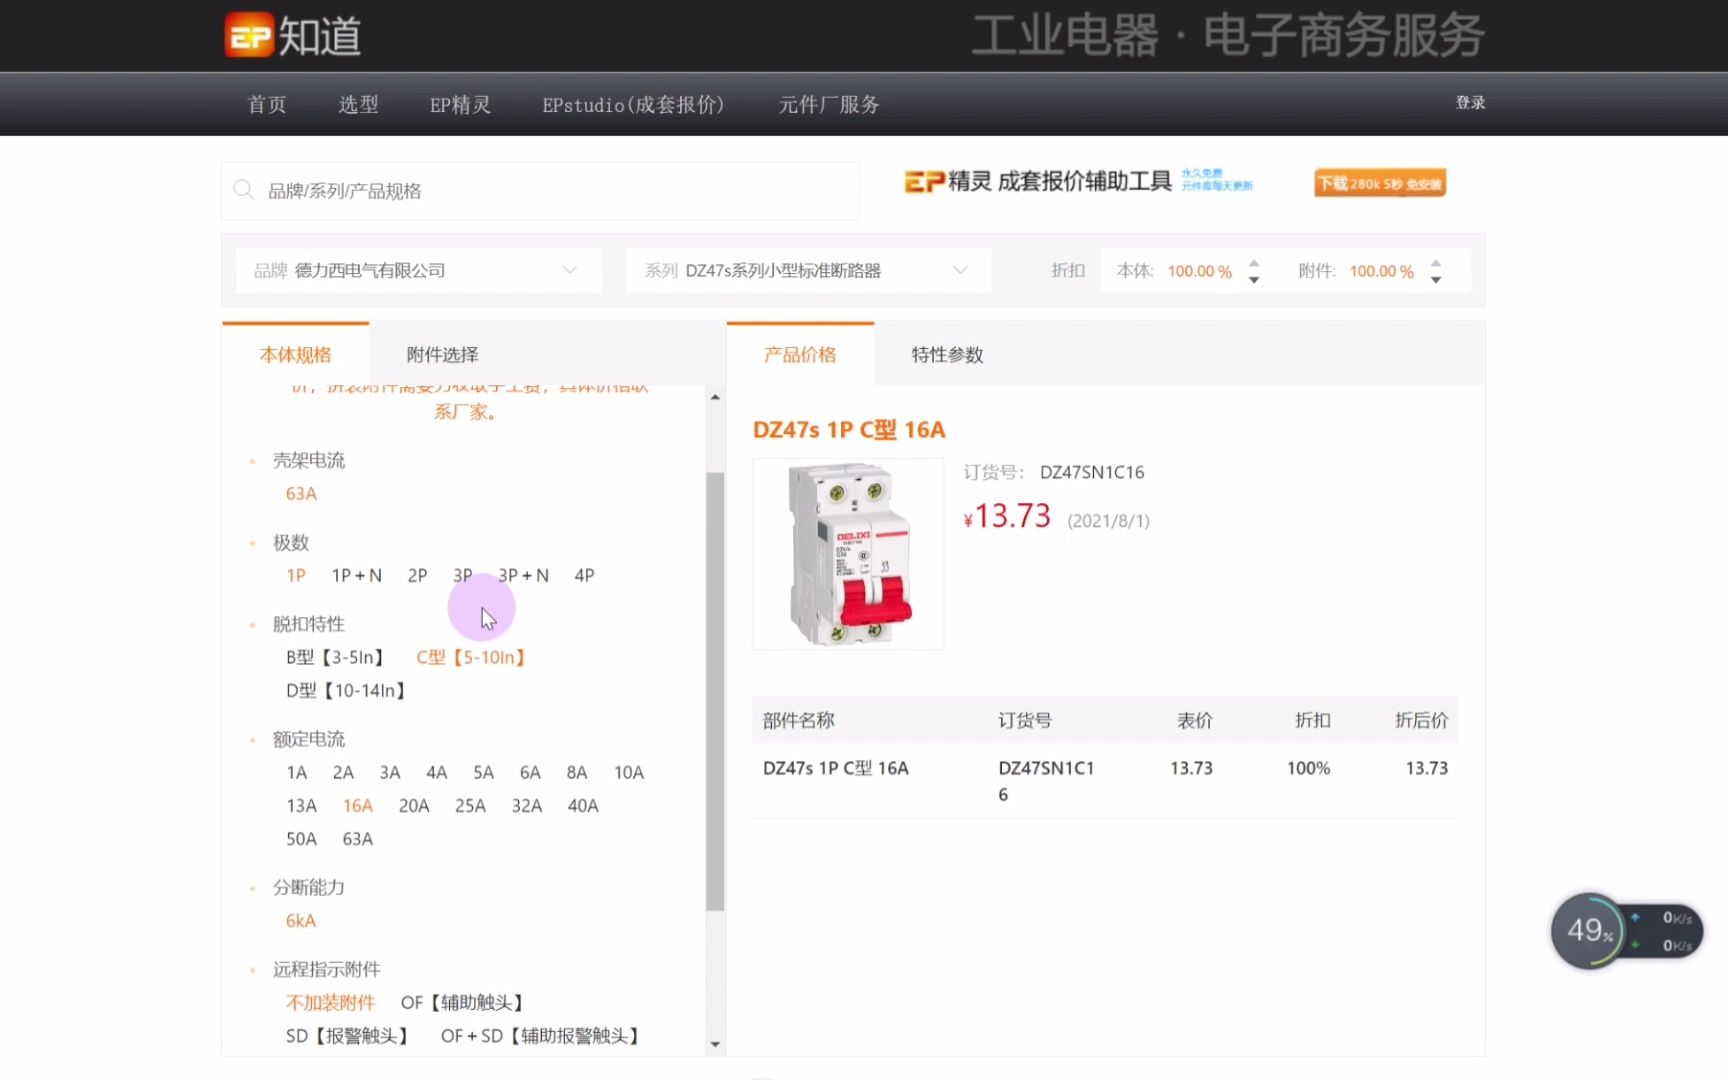
Task: Select SD【报警触头】 accessory
Action: click(347, 1035)
